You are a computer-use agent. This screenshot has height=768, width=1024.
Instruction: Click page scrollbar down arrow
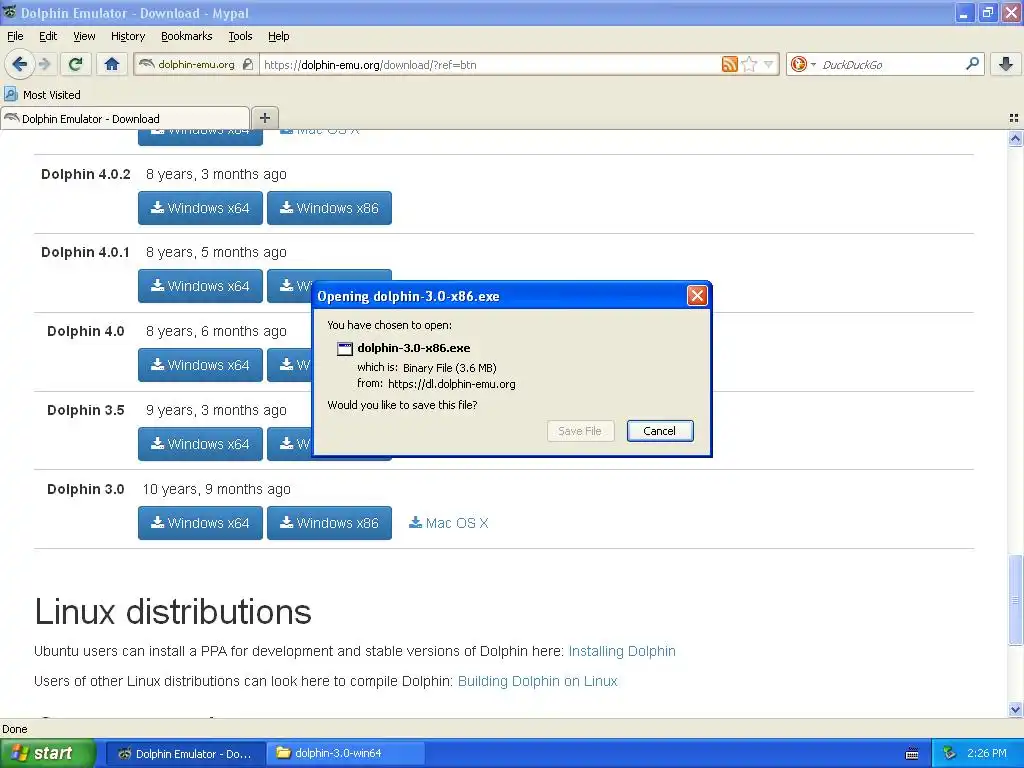pos(1015,709)
